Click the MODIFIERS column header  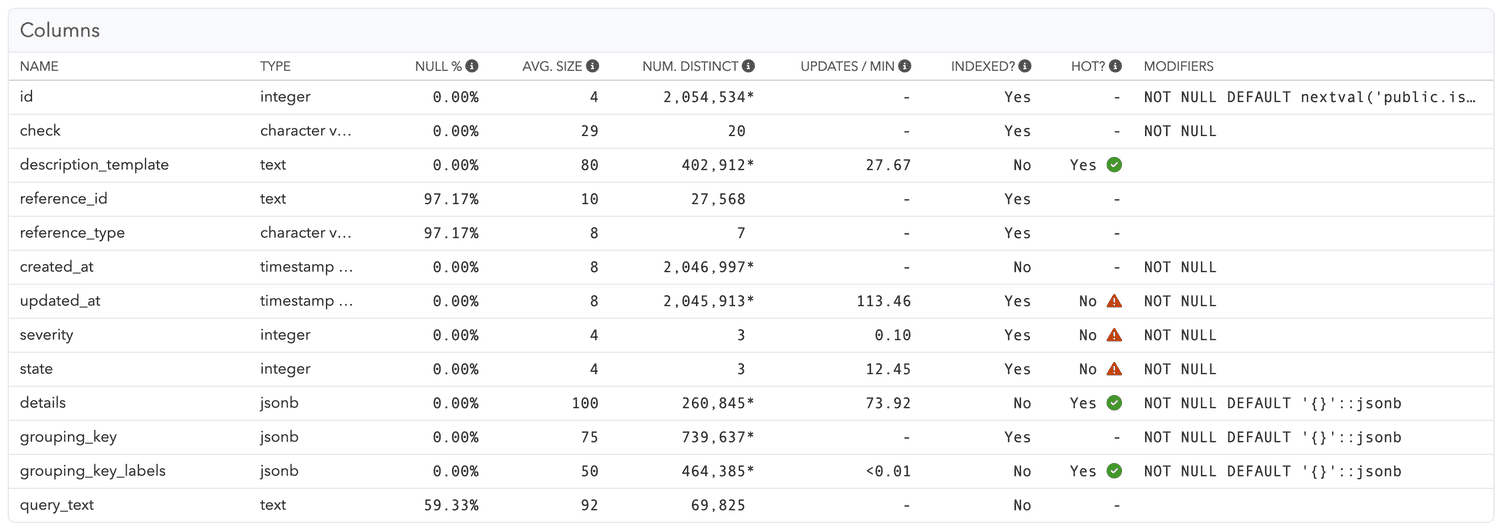pos(1178,66)
